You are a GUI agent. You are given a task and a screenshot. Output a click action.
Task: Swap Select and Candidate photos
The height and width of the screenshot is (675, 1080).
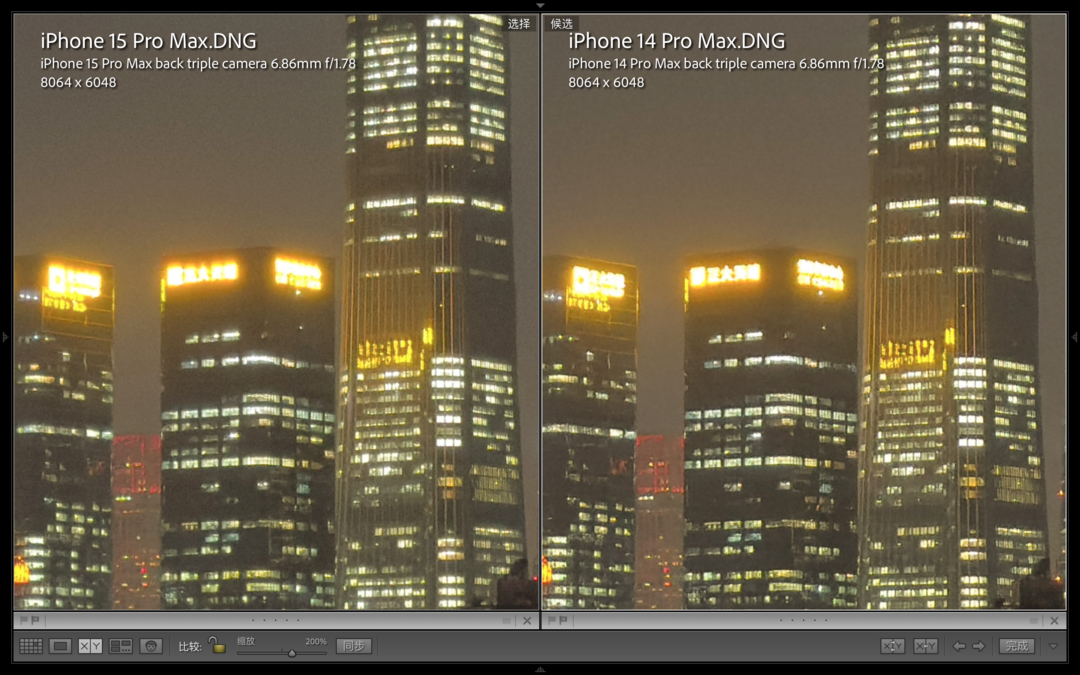[x=892, y=646]
